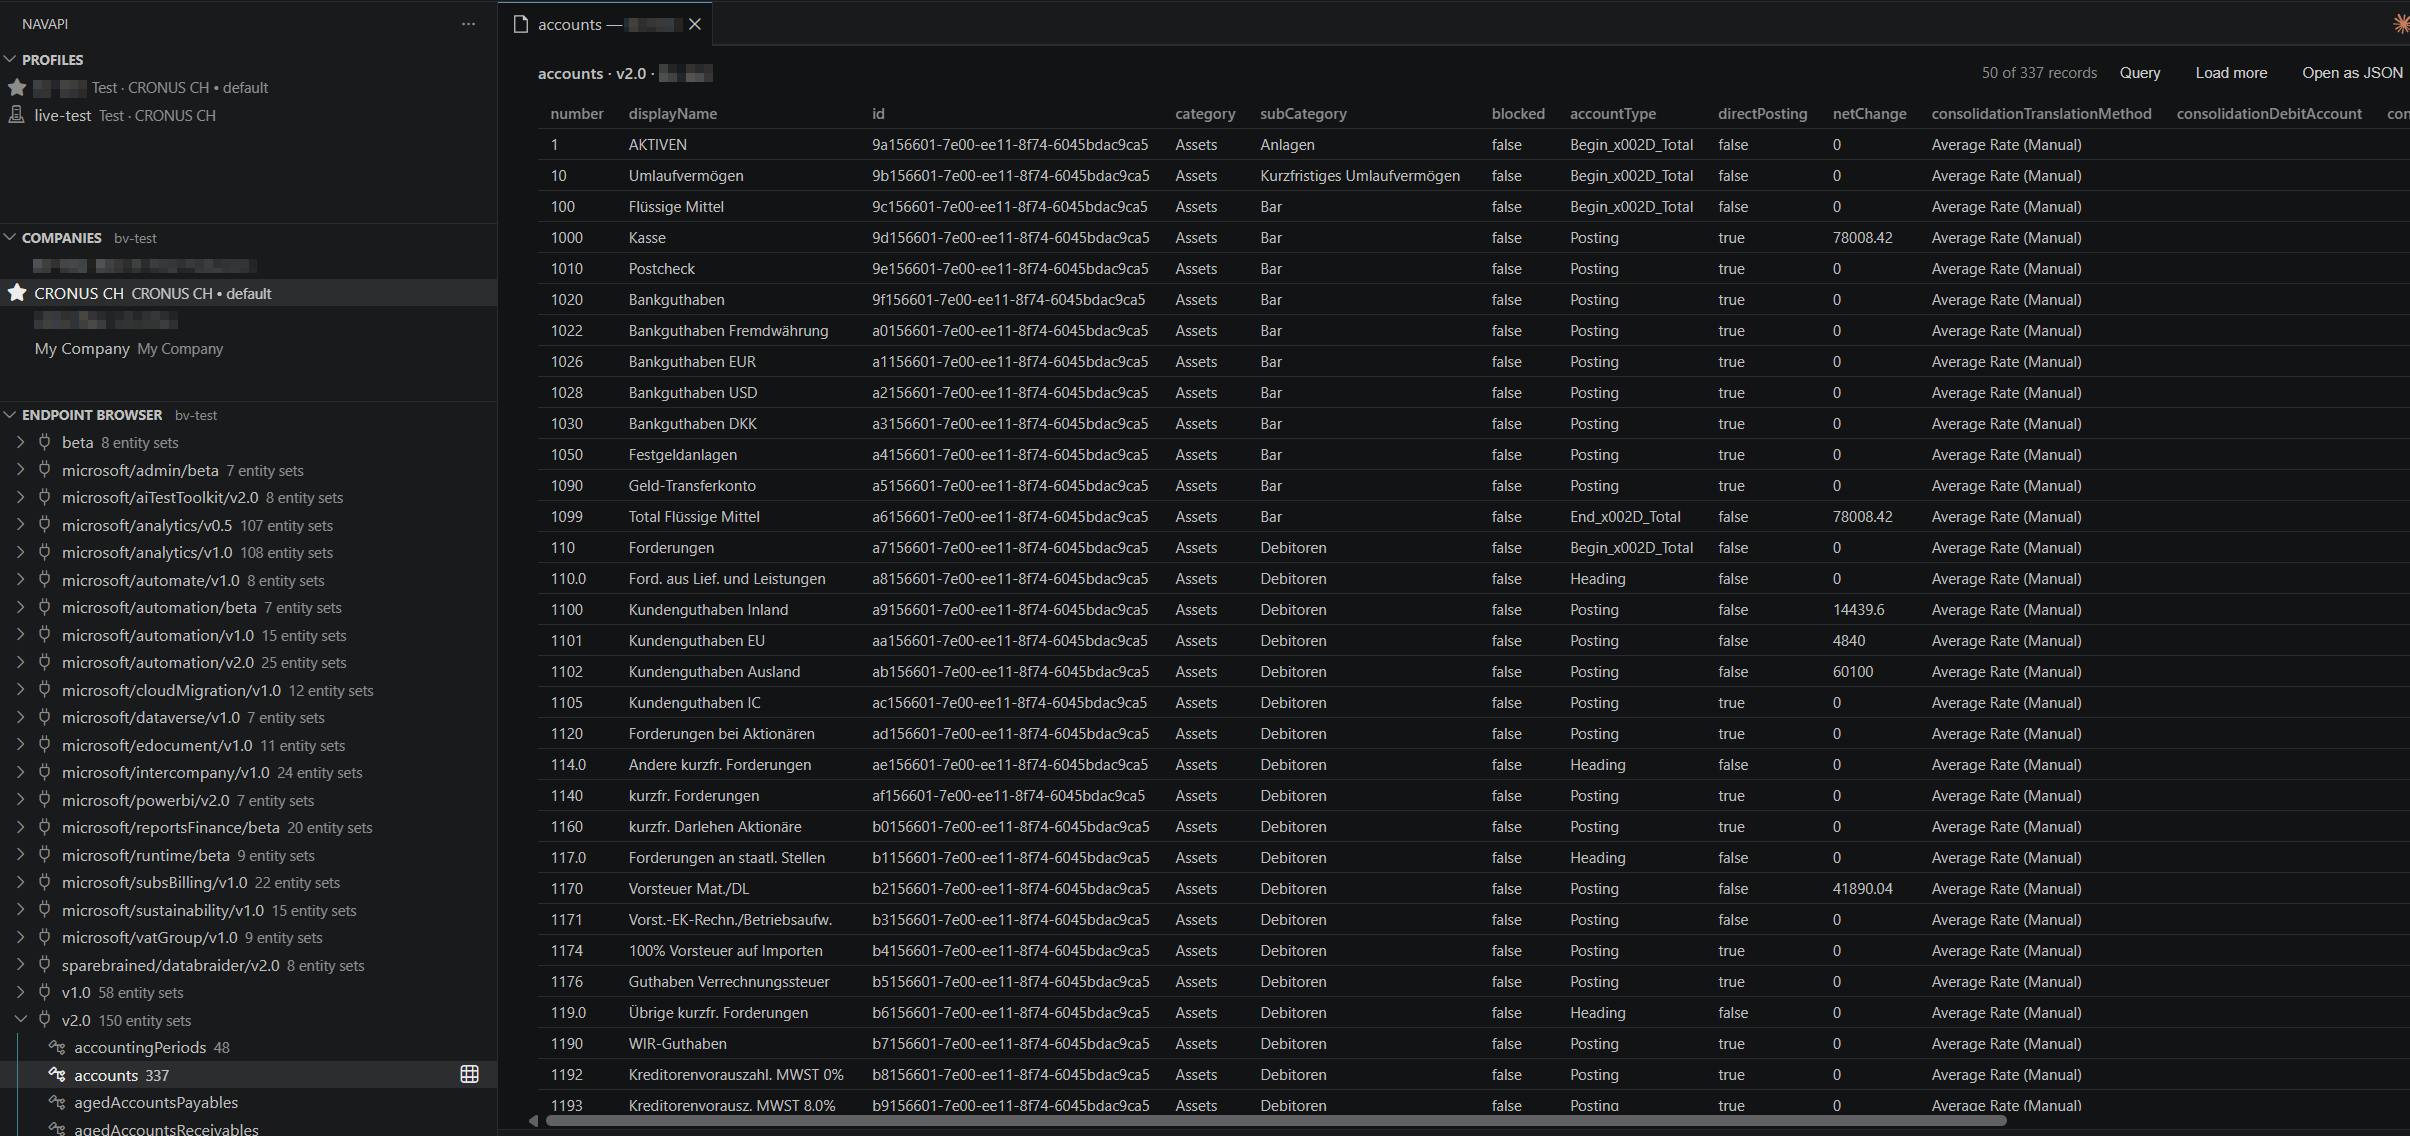Close the accounts editor tab
2410x1136 pixels.
(x=694, y=24)
